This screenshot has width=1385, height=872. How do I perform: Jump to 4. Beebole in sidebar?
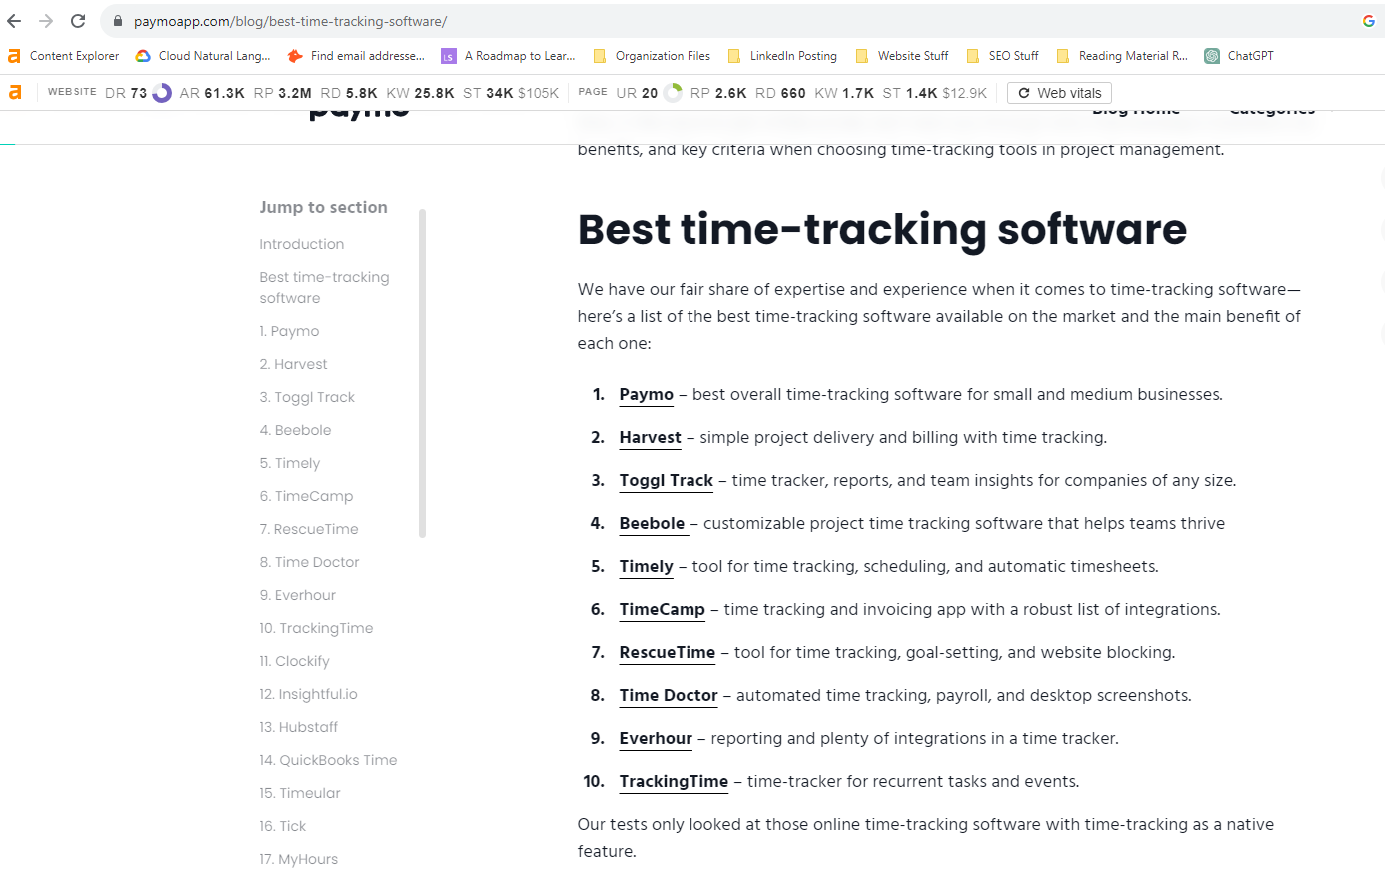point(295,430)
